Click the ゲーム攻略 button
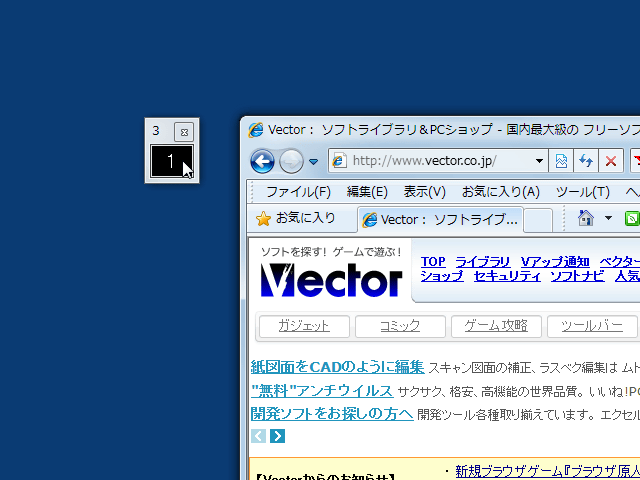This screenshot has height=480, width=640. coord(496,326)
